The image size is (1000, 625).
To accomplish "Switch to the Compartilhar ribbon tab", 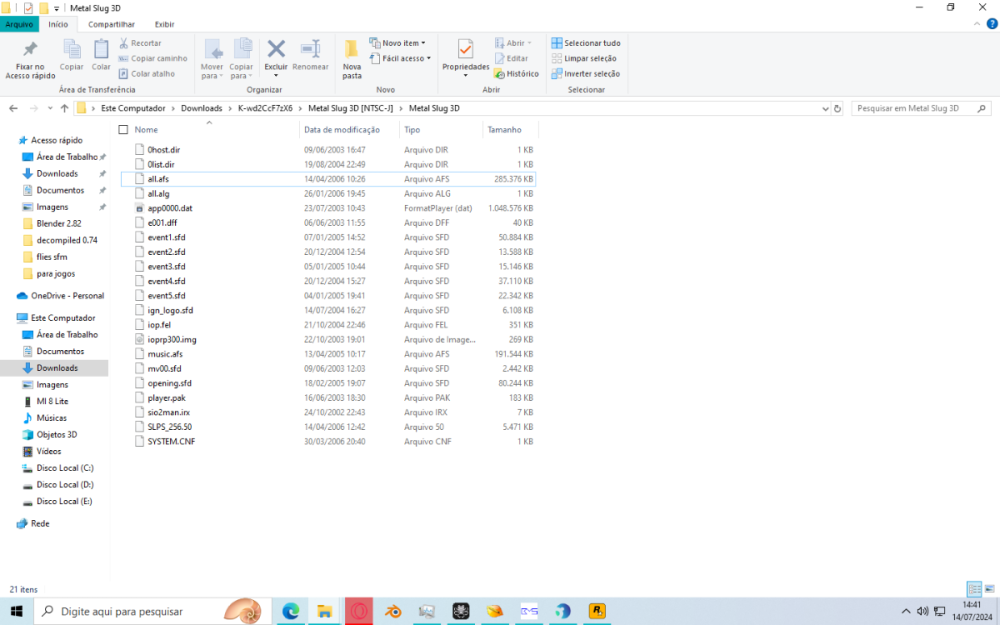I will tap(111, 24).
